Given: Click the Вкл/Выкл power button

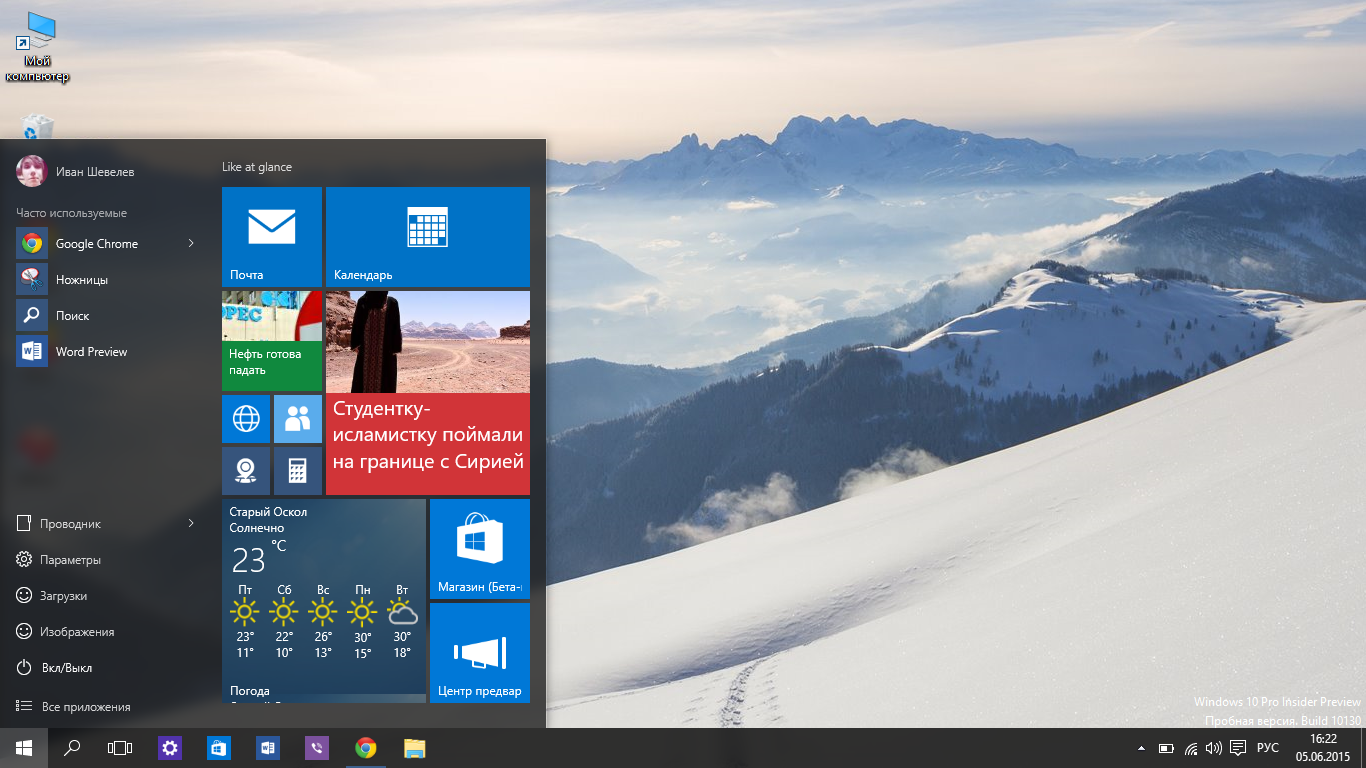Looking at the screenshot, I should (66, 668).
